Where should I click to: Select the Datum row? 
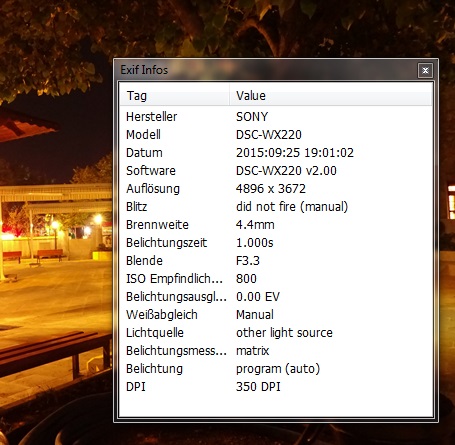click(276, 153)
